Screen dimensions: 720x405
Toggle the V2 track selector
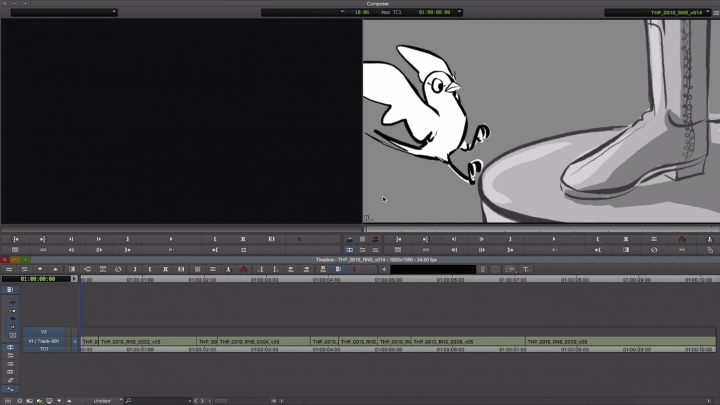43,331
